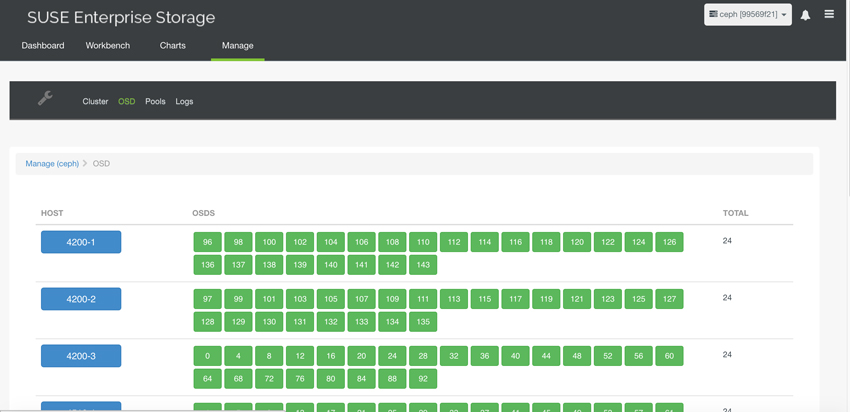Select OSD 128
The image size is (850, 412).
208,322
